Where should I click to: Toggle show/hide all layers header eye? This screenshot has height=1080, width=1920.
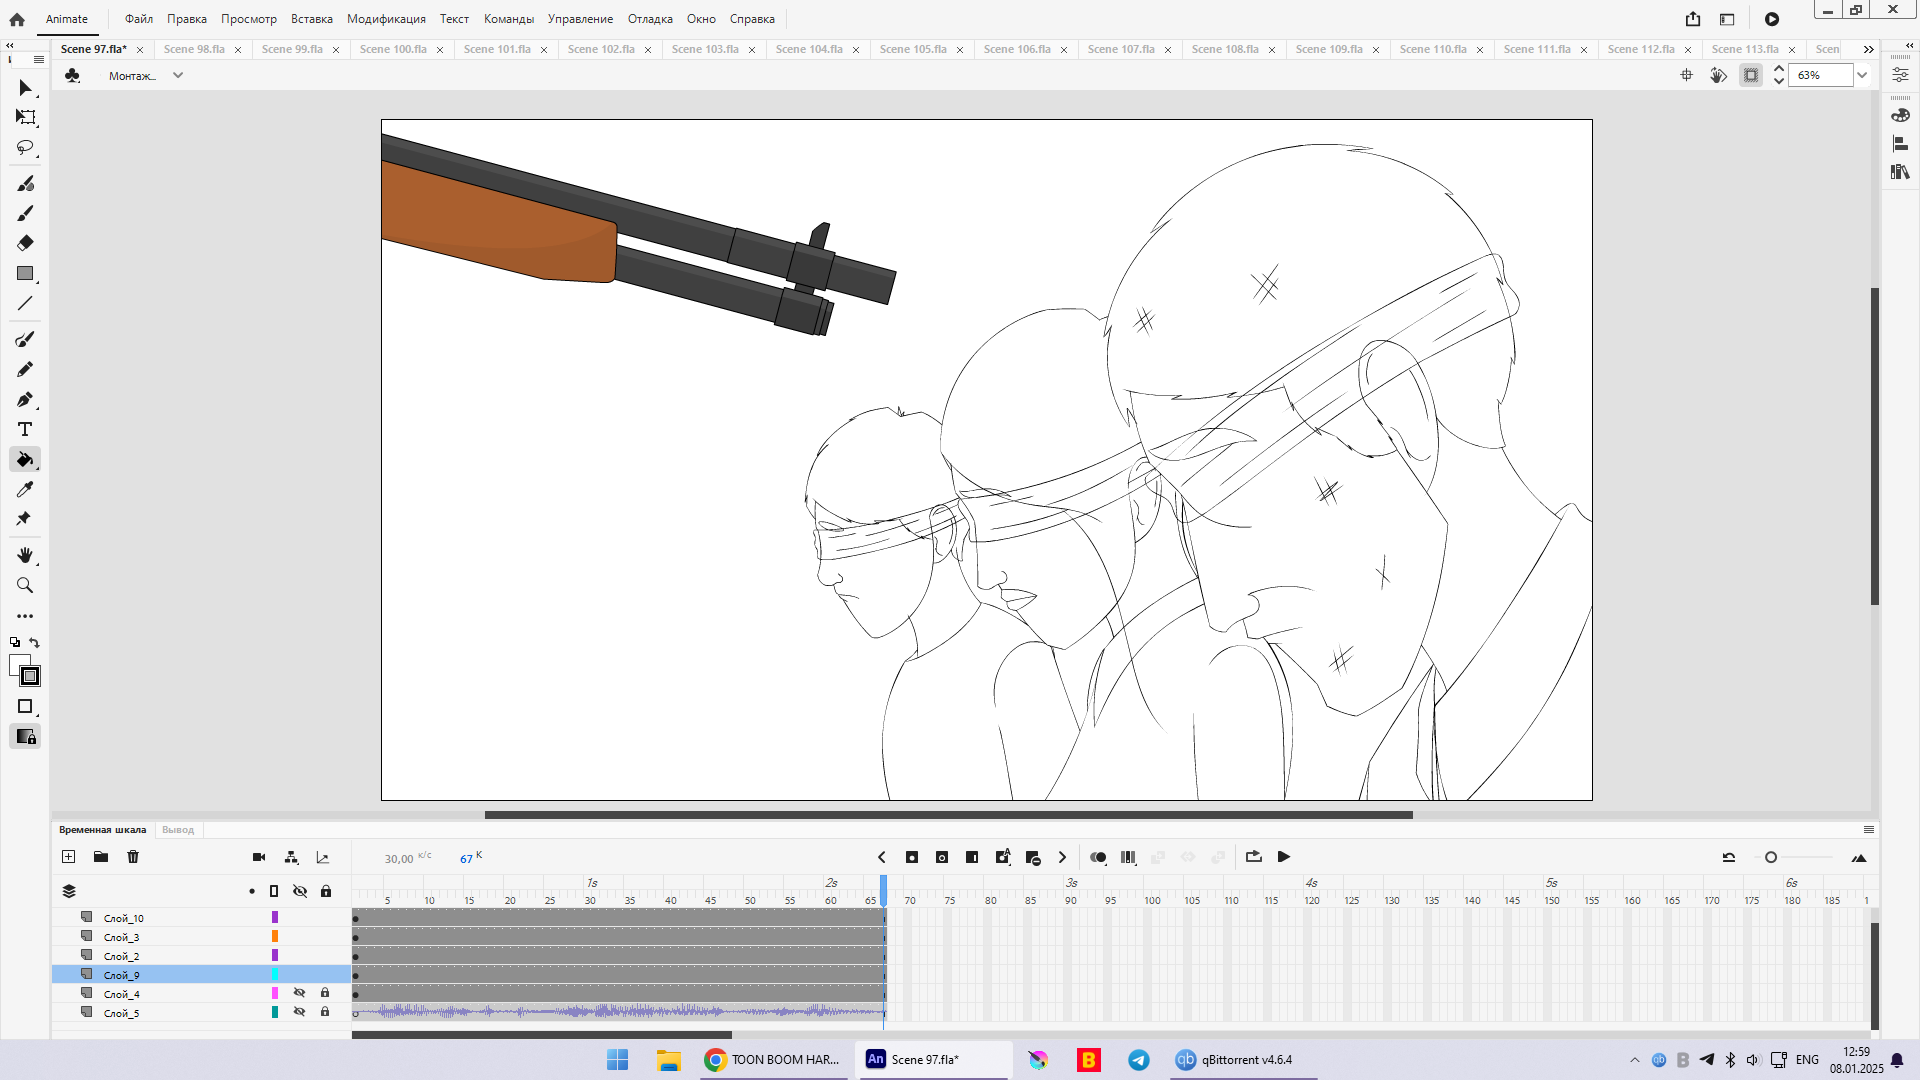pos(300,891)
